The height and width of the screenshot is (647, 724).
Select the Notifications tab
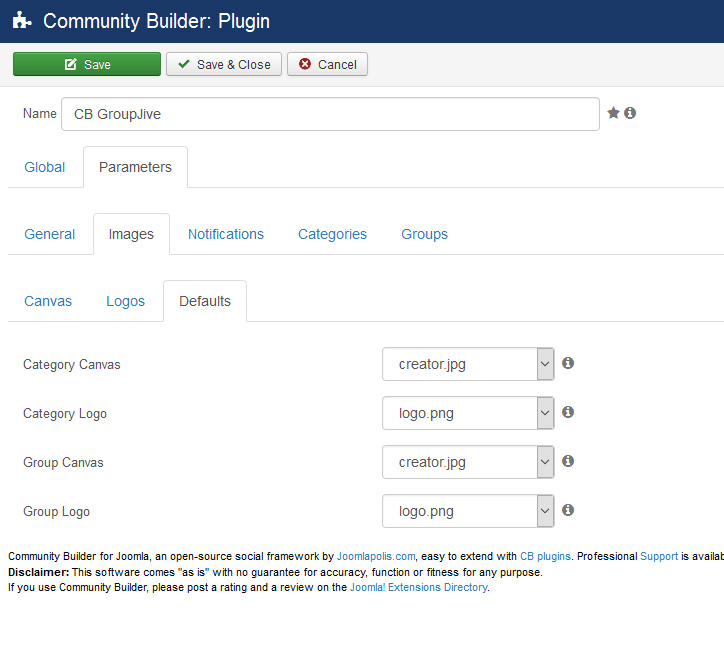coord(226,234)
